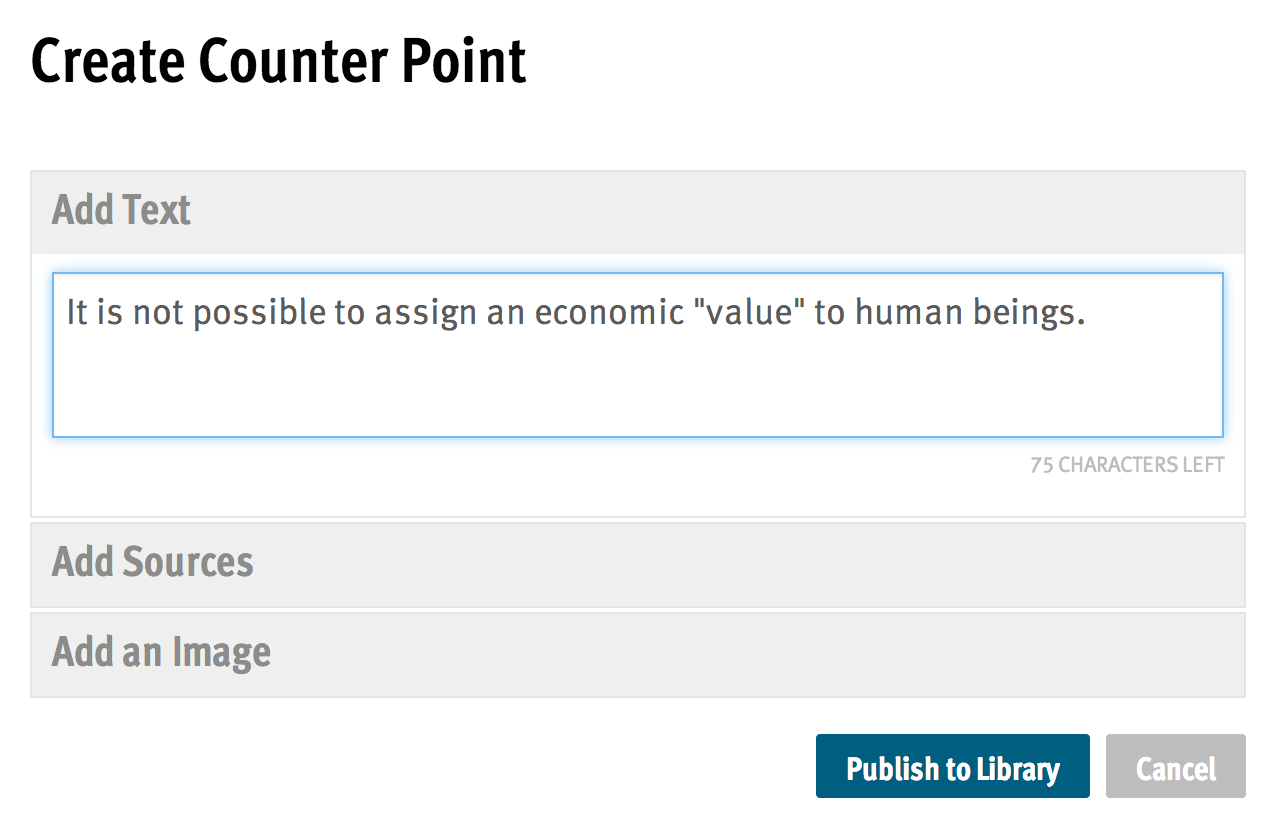
Task: Click the empty area below the typed sentence
Action: [x=638, y=390]
